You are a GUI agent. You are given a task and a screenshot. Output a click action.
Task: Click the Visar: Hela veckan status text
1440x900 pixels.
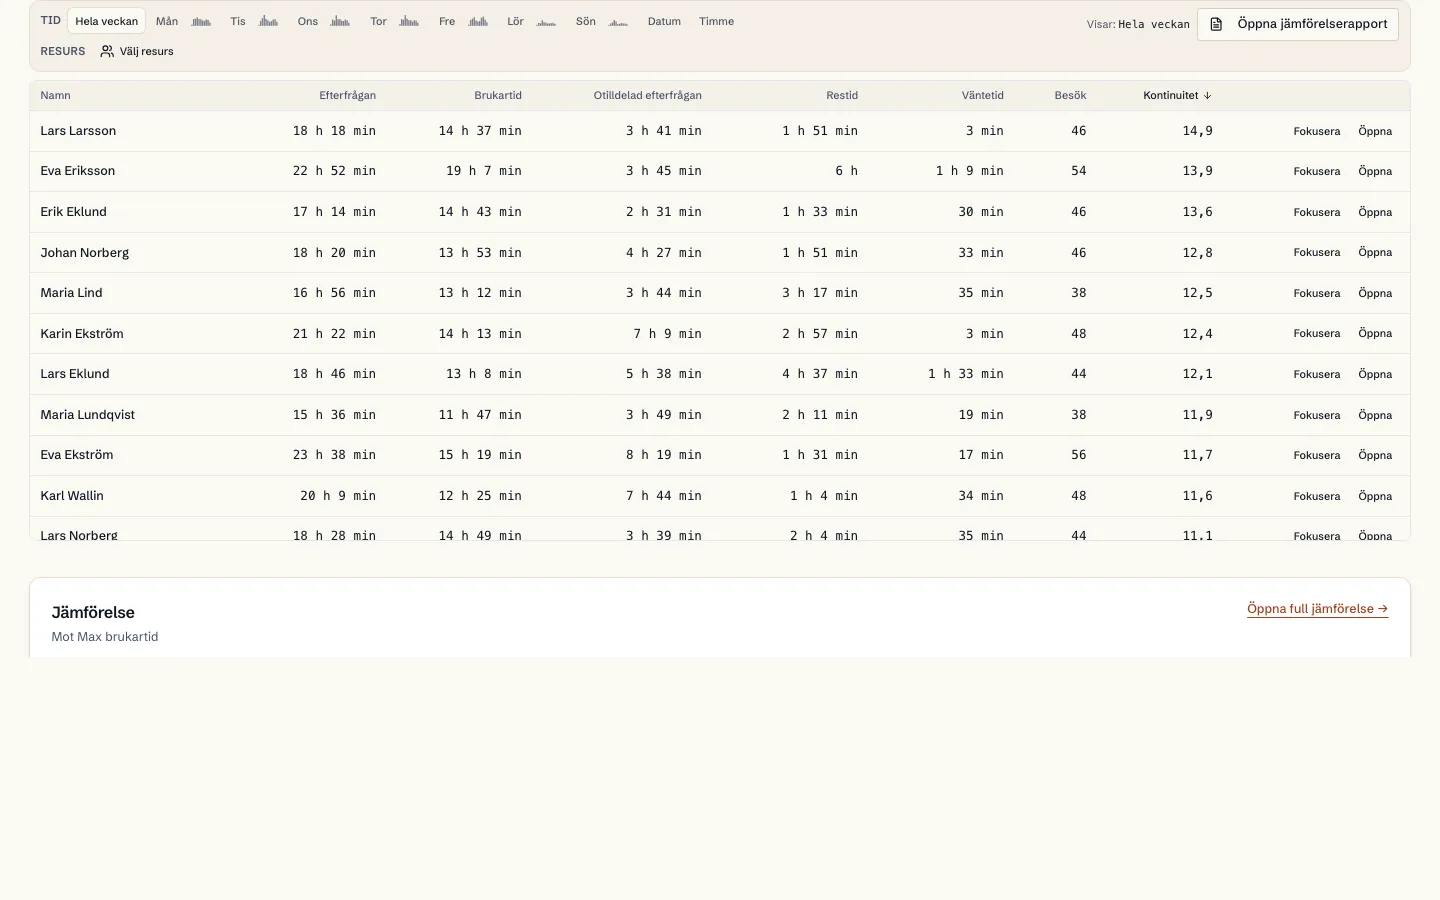tap(1138, 24)
